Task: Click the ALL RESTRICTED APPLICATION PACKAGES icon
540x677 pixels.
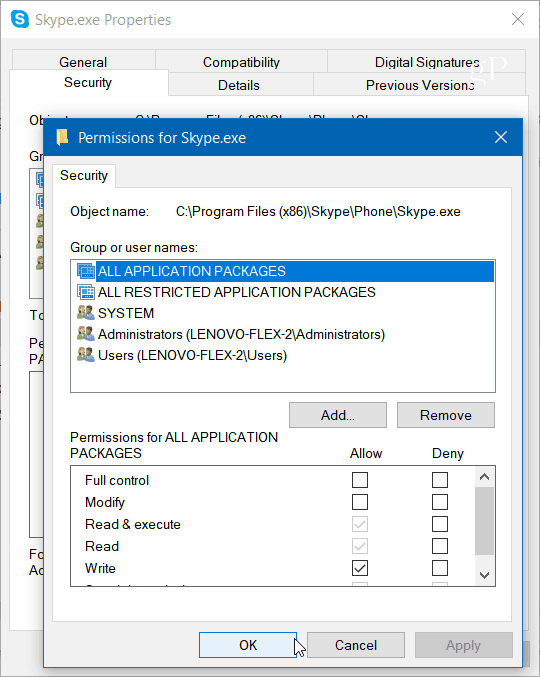Action: [x=85, y=292]
